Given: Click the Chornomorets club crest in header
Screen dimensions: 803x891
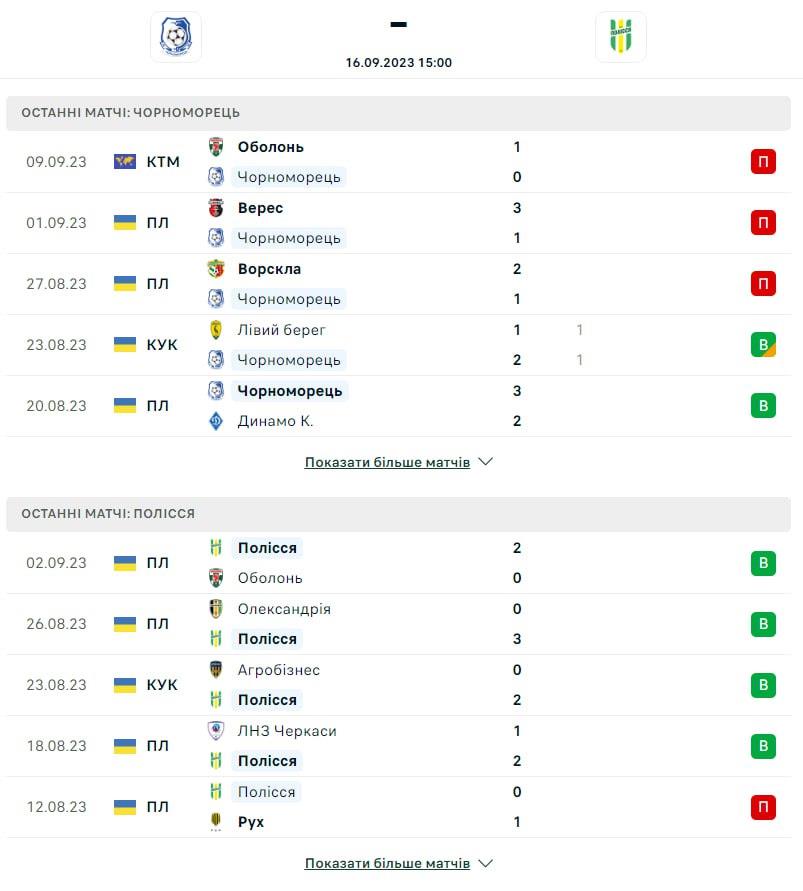Looking at the screenshot, I should pyautogui.click(x=176, y=37).
